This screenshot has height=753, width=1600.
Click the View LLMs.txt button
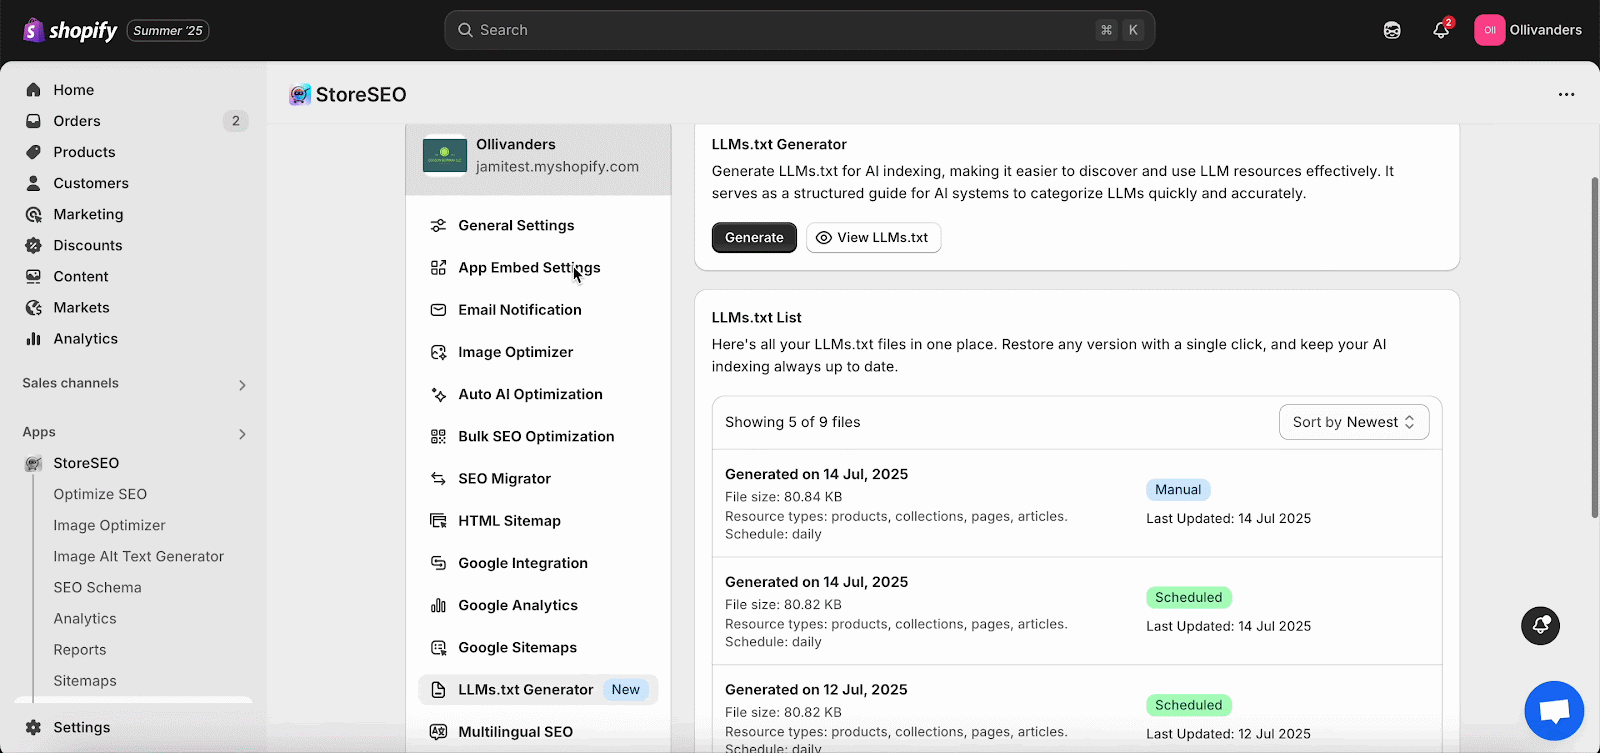[x=873, y=238]
